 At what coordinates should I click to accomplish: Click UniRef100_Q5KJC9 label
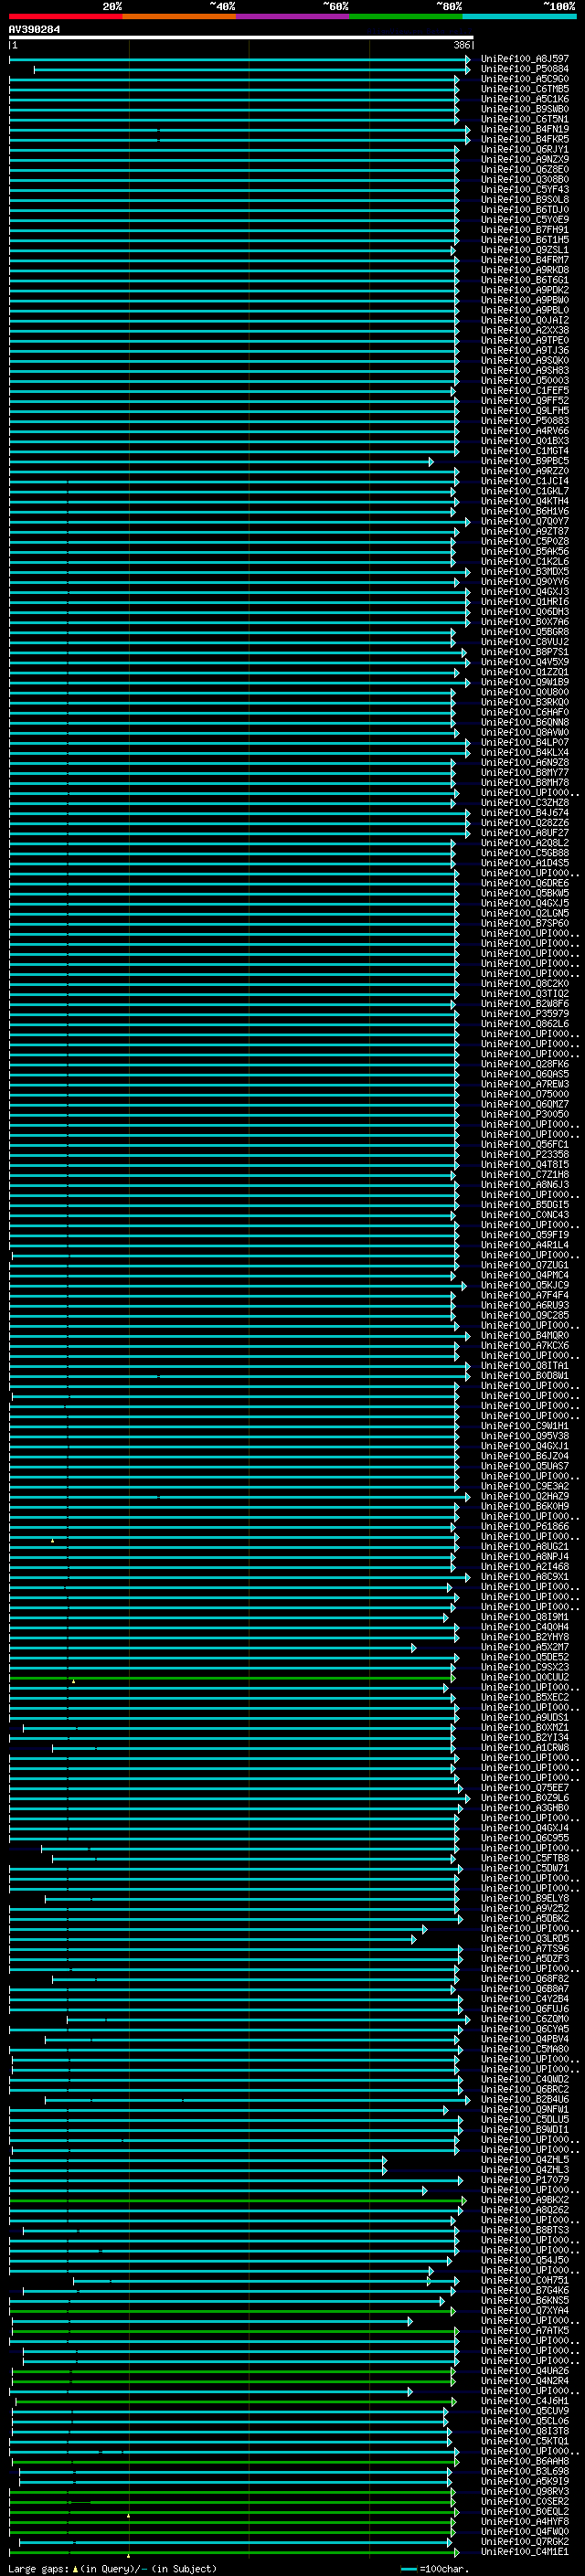525,1285
